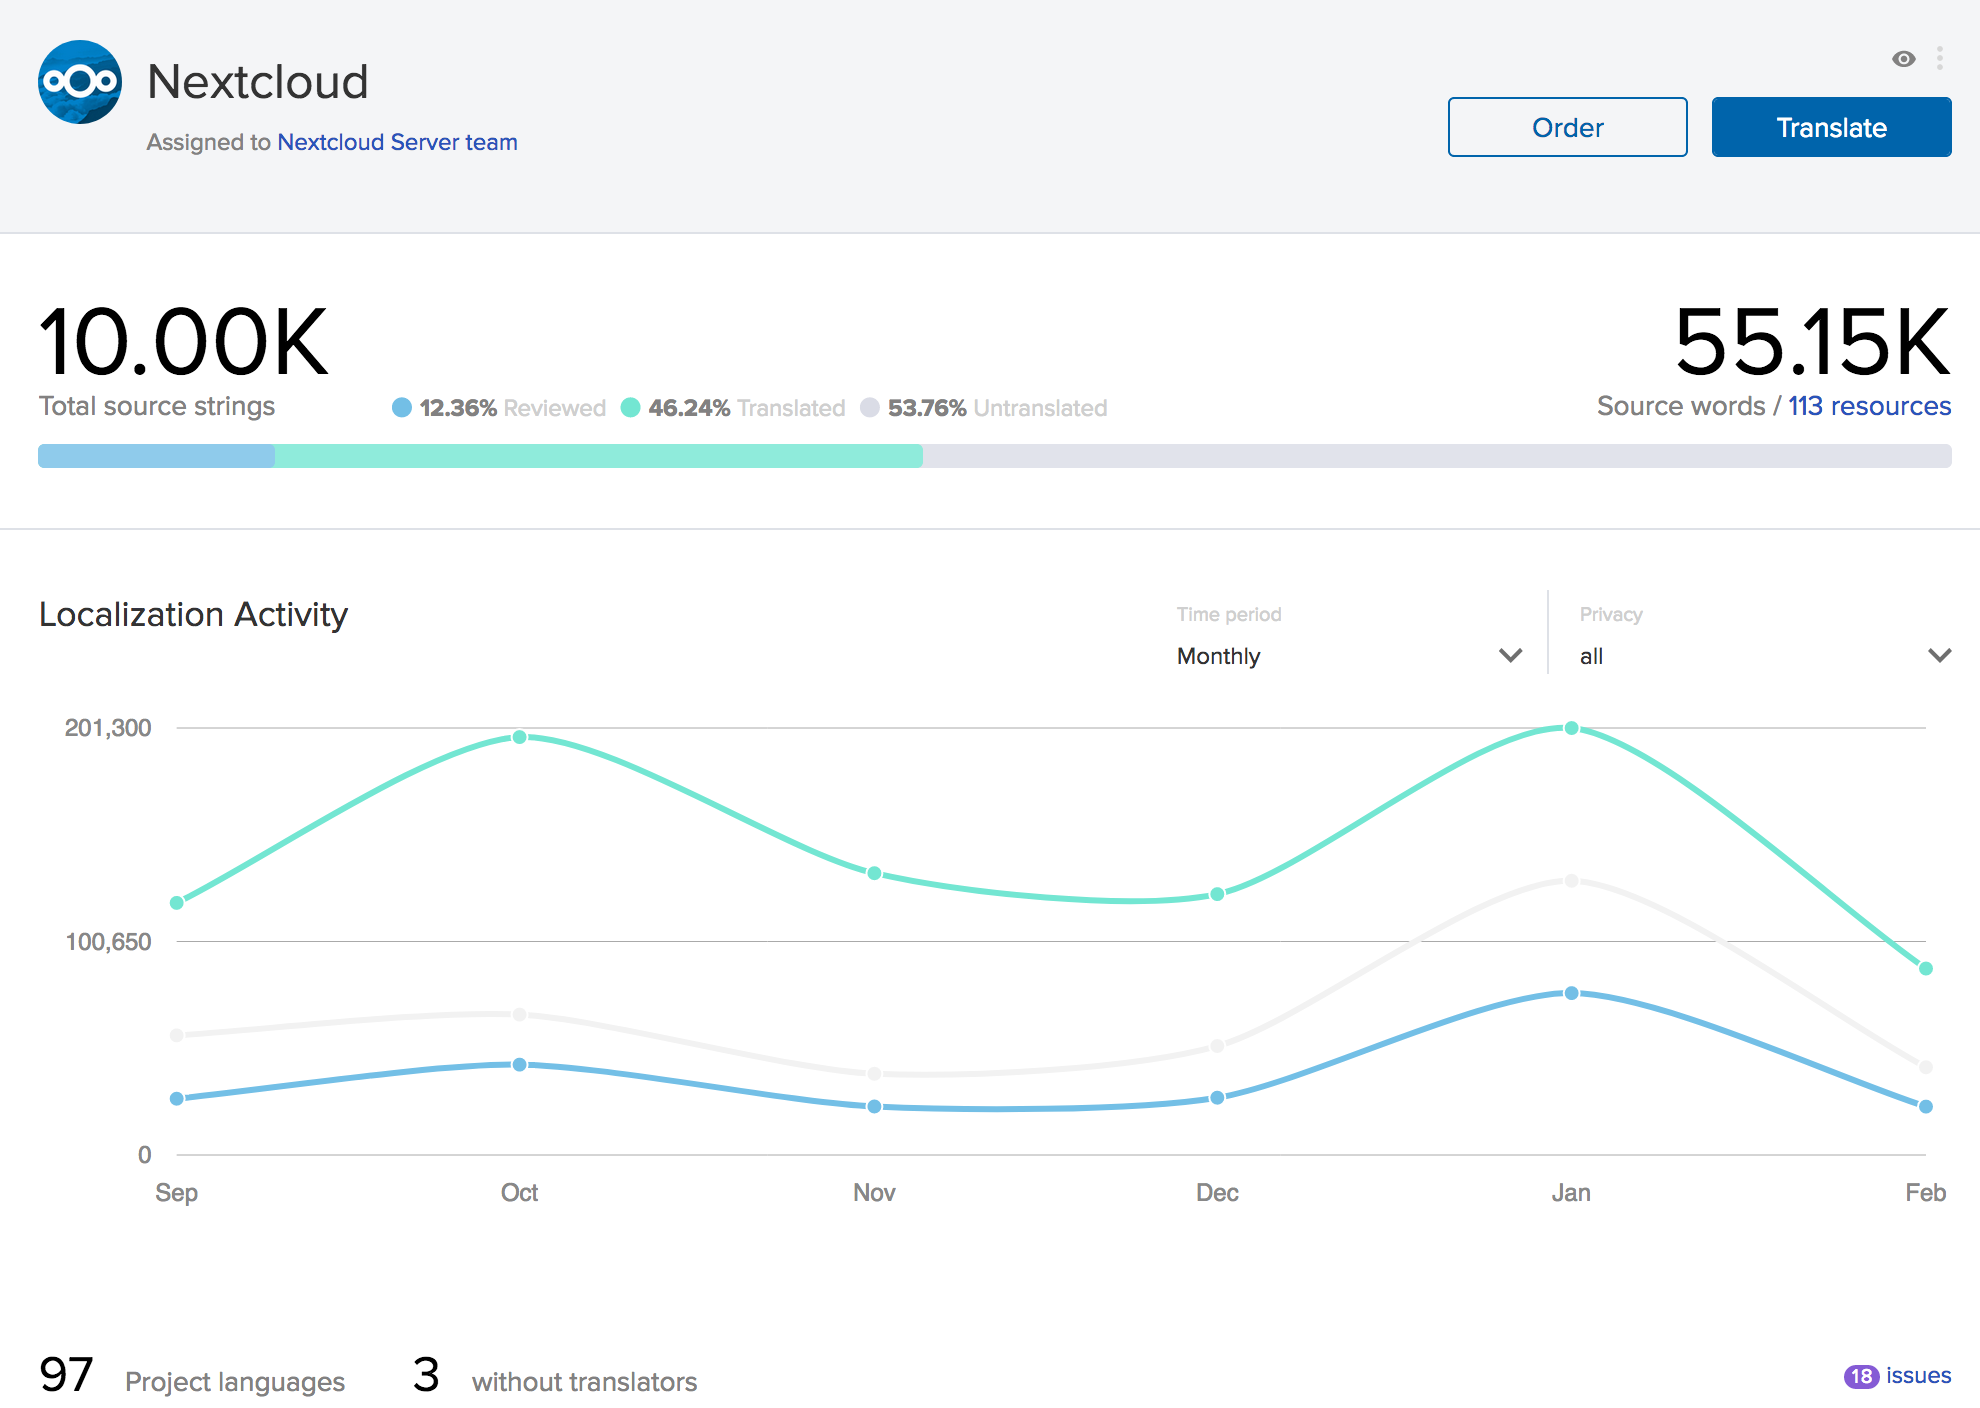This screenshot has height=1408, width=1980.
Task: Select the Oct point on blue line
Action: [x=519, y=1065]
